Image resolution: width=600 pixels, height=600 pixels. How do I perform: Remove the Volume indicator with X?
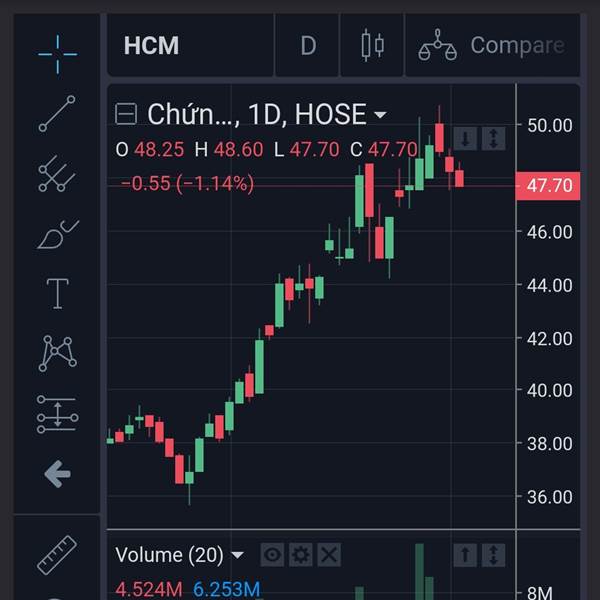click(329, 554)
